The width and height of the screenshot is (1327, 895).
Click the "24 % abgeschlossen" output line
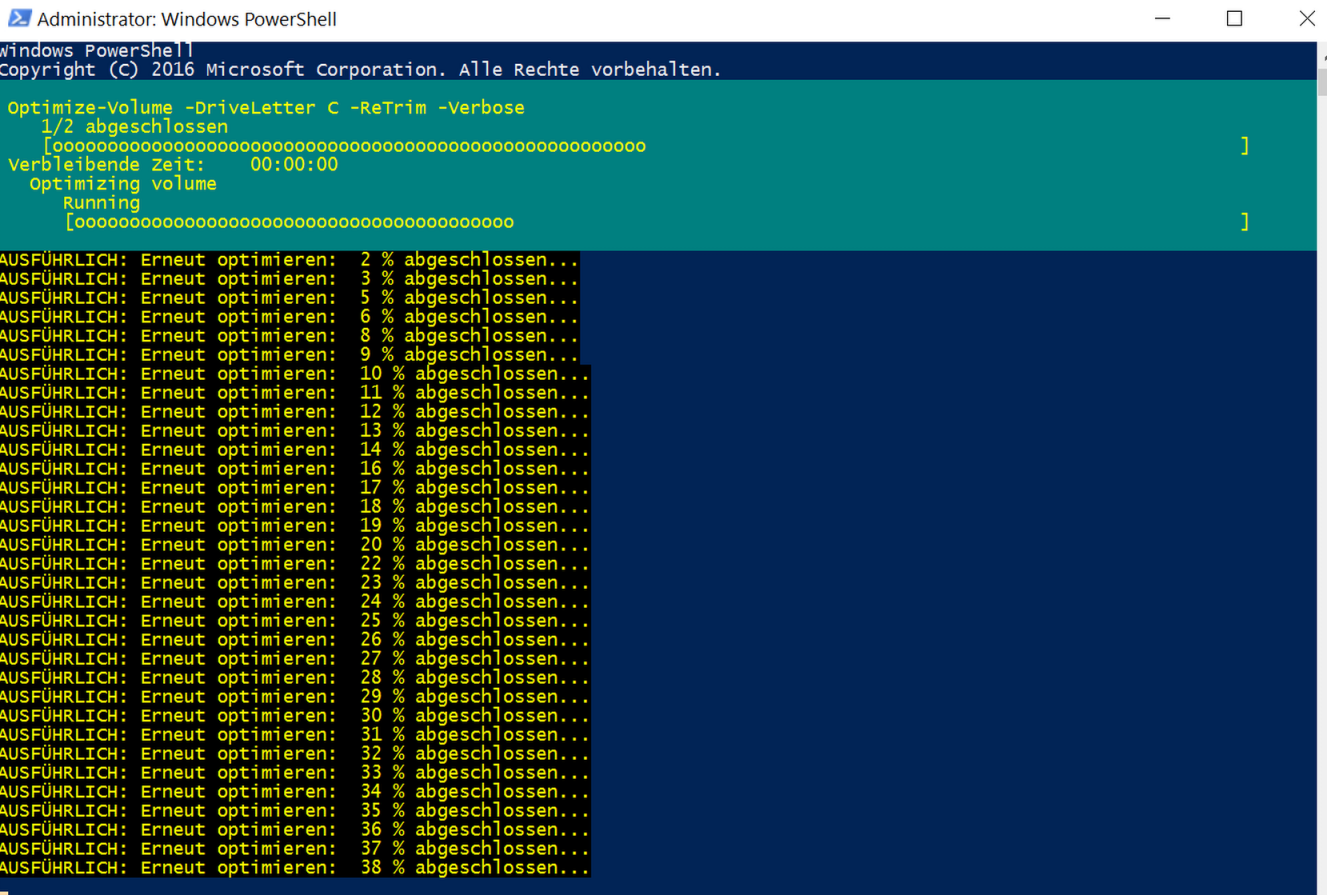click(x=295, y=602)
